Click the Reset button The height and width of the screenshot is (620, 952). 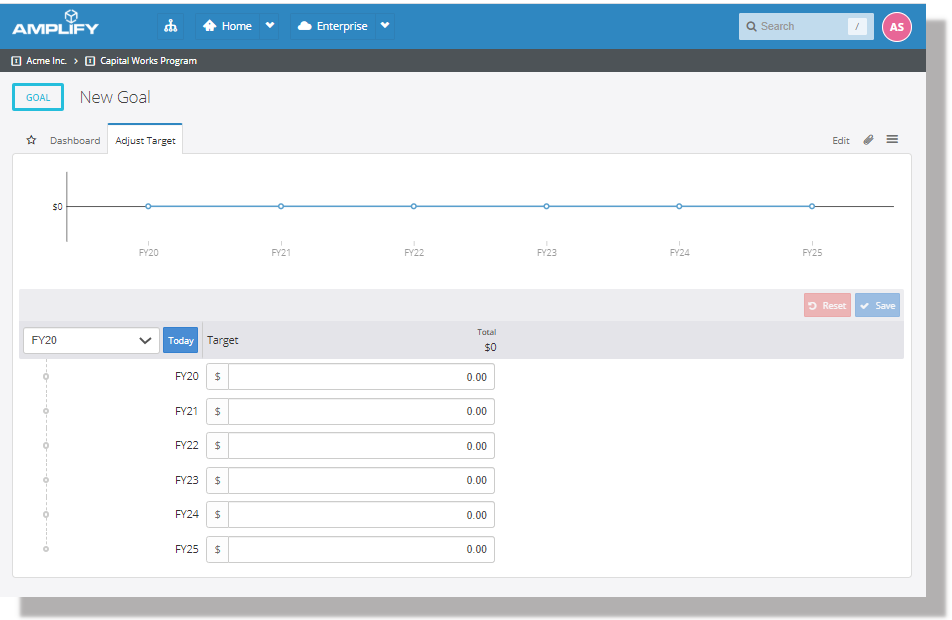pos(827,306)
